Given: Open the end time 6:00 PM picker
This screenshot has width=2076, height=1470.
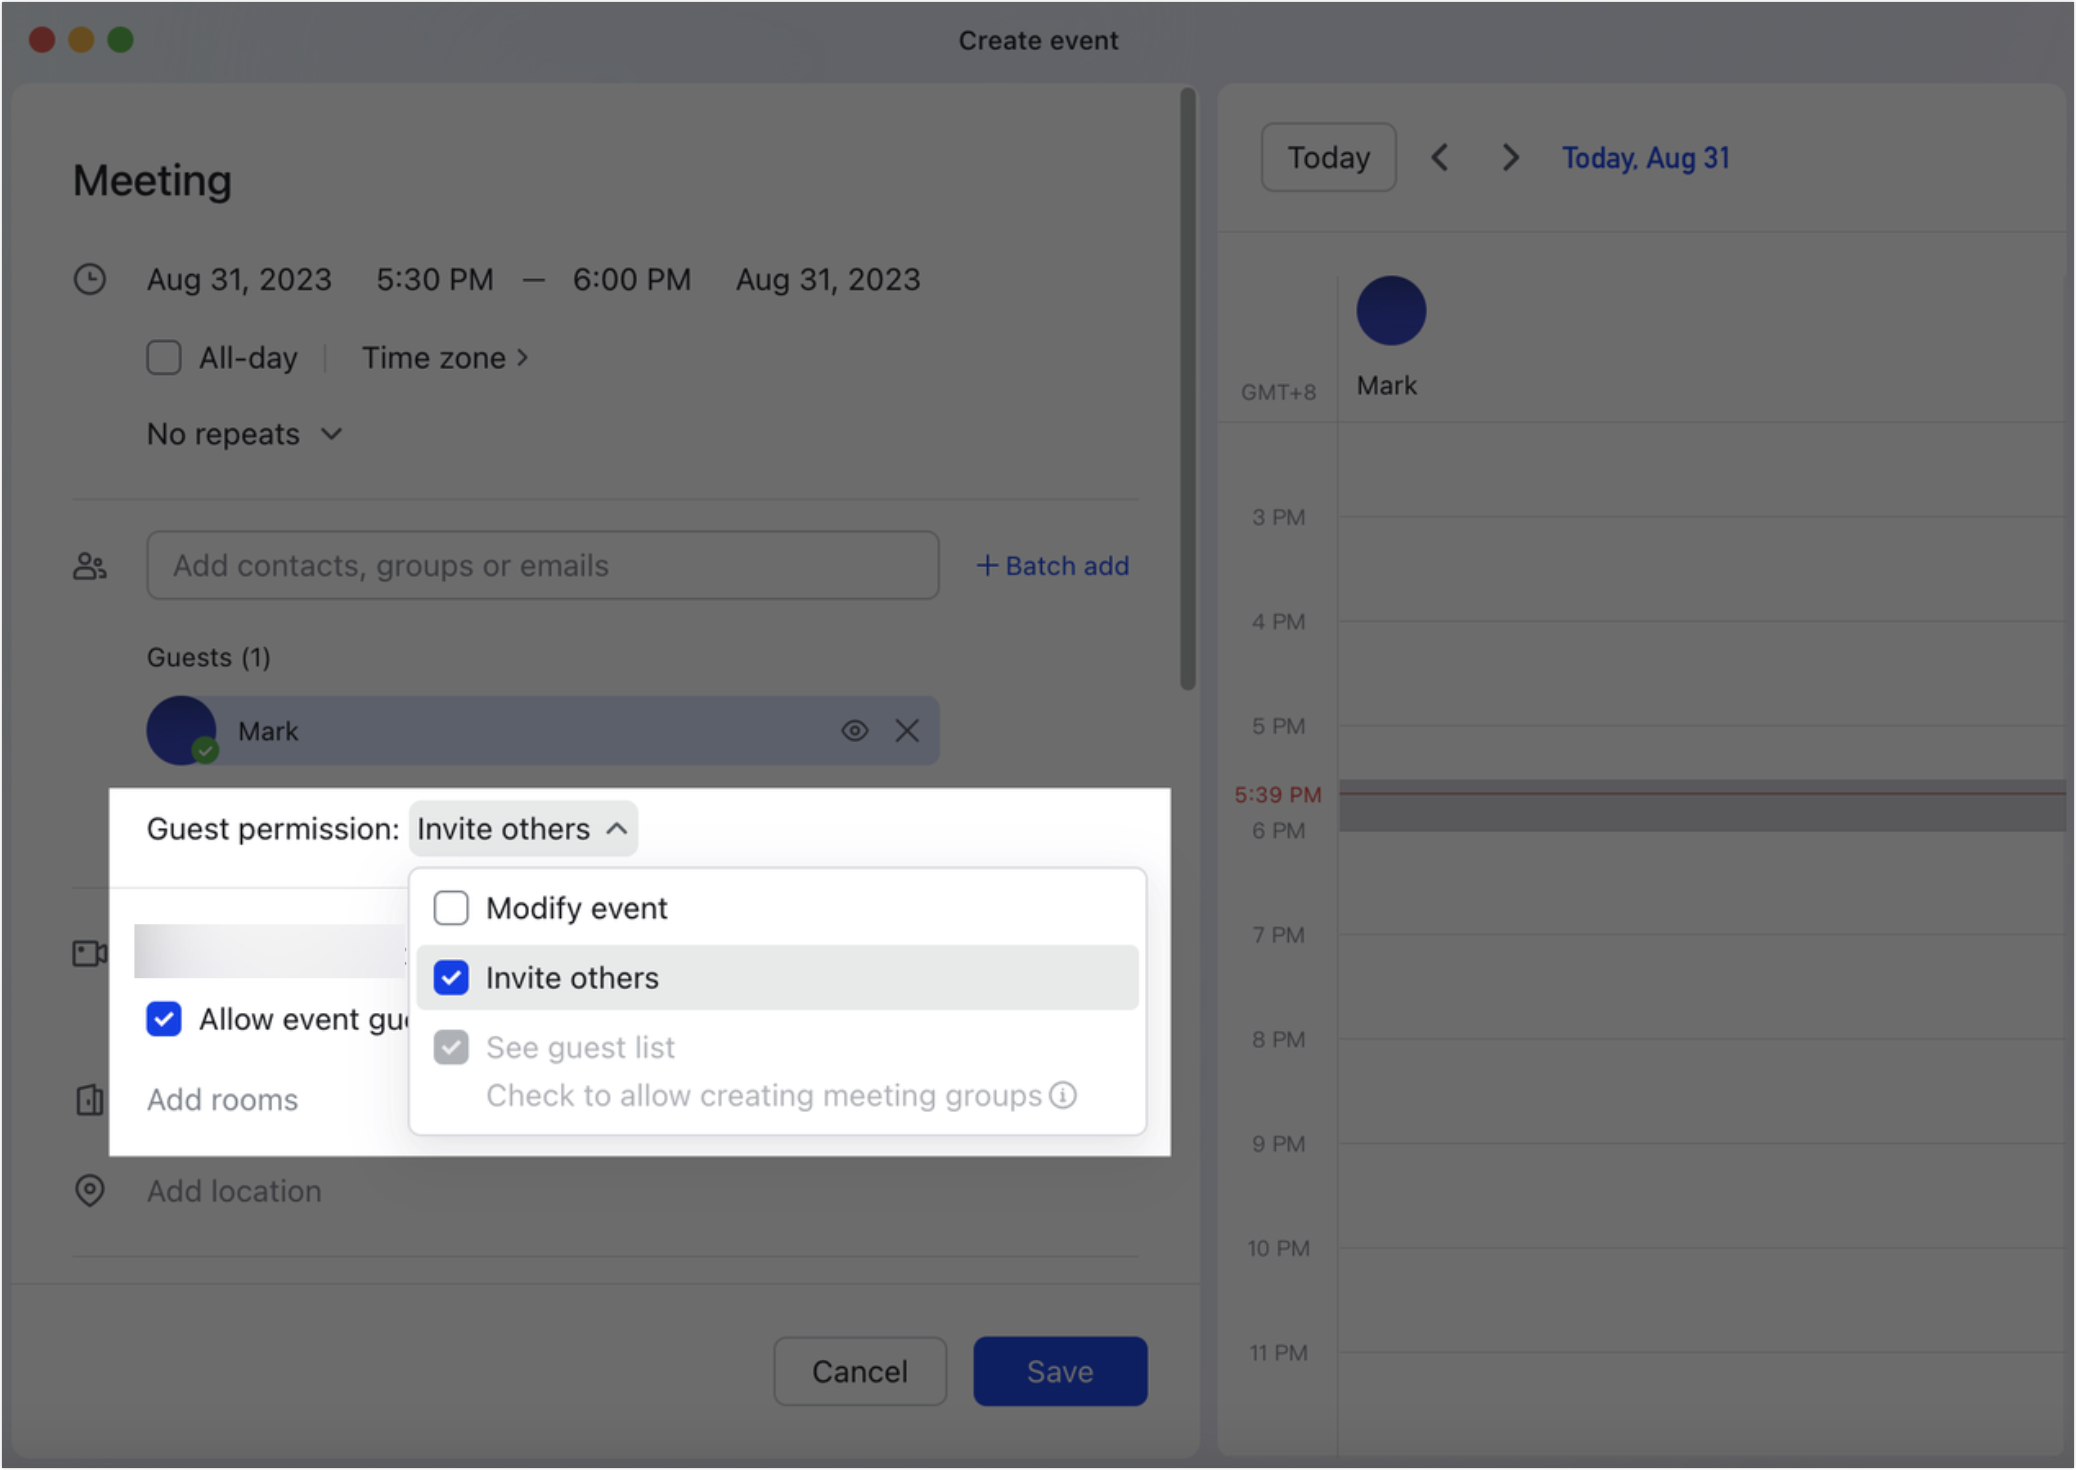Looking at the screenshot, I should point(632,279).
